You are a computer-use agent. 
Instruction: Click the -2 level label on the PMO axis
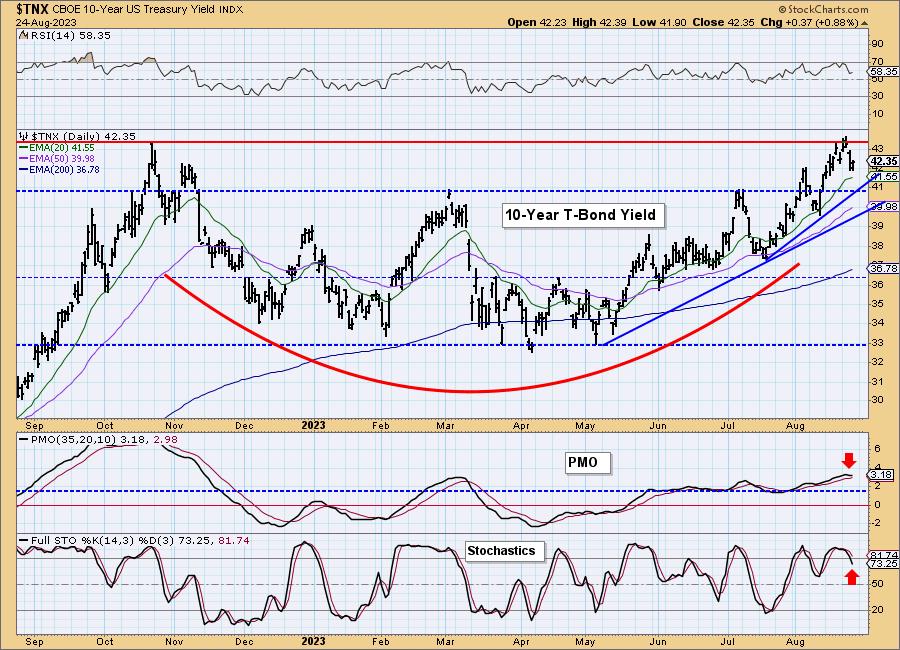[x=876, y=523]
